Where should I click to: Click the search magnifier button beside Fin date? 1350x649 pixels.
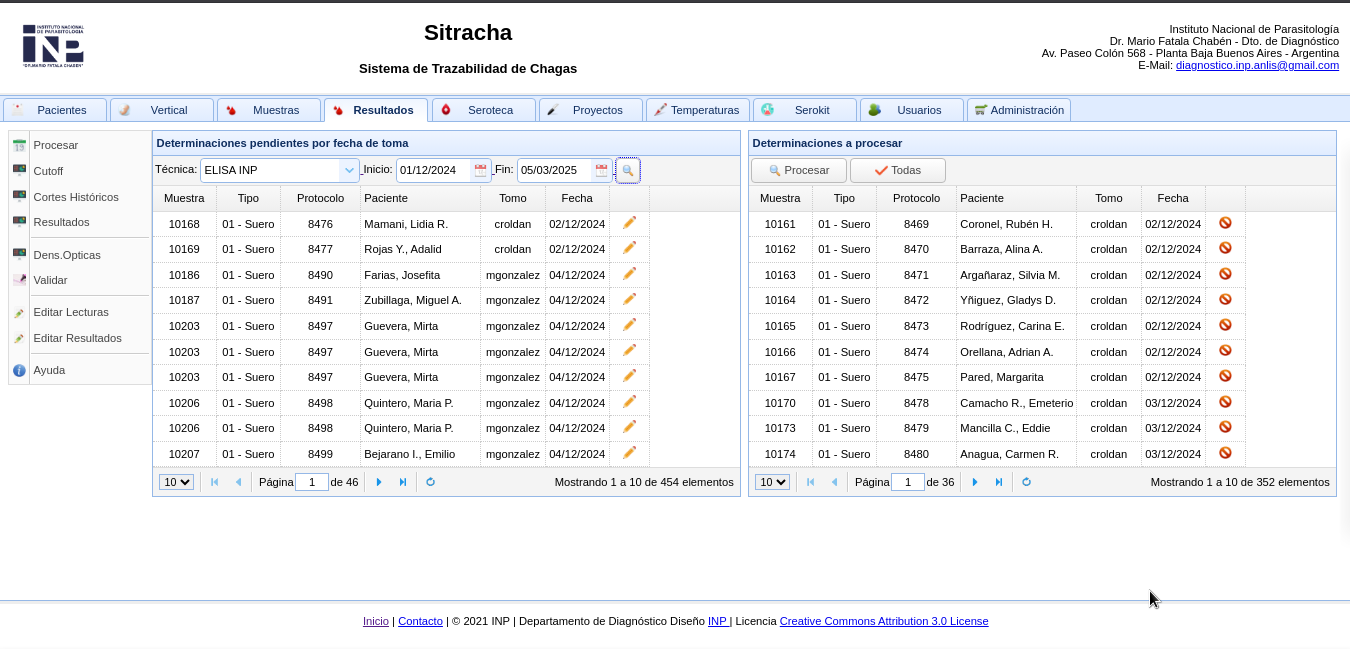(627, 171)
